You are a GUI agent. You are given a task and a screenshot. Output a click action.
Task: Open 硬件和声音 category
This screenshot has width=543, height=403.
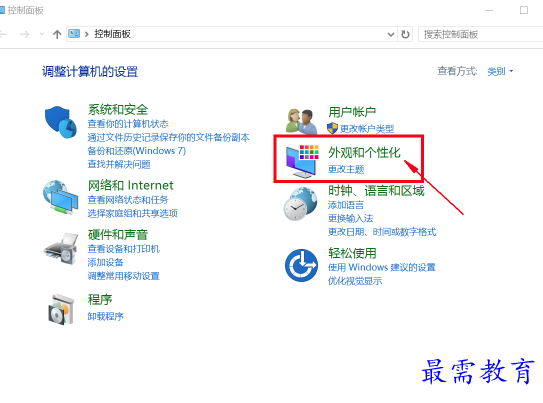(118, 234)
